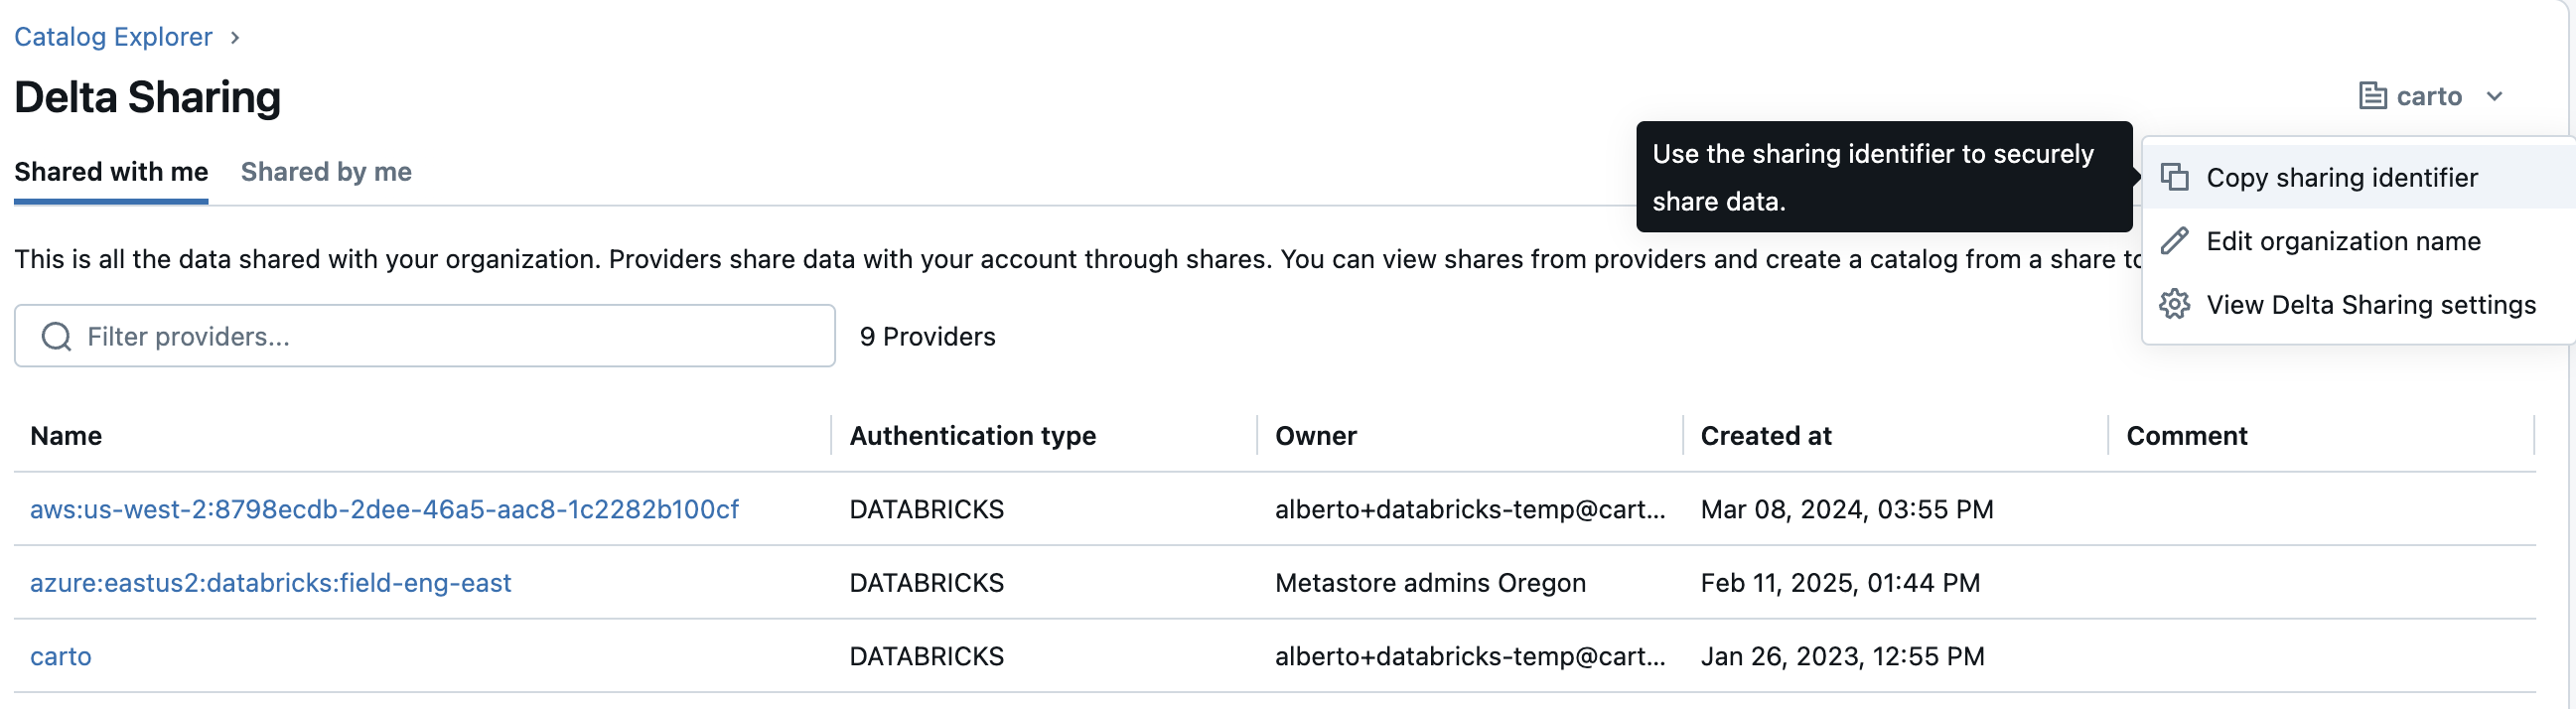Click the pencil icon for Edit organization name
This screenshot has height=709, width=2576.
2174,241
